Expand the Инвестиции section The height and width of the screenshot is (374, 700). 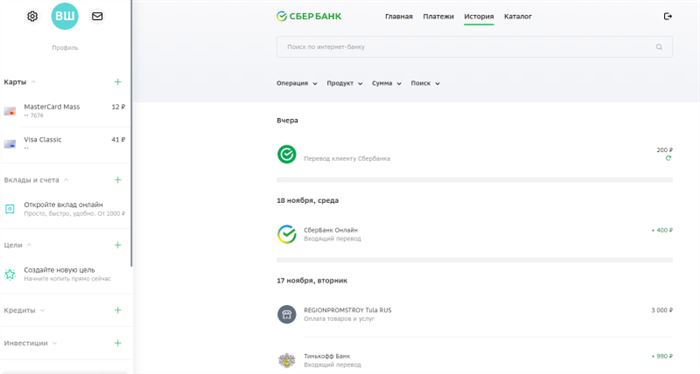coord(54,343)
